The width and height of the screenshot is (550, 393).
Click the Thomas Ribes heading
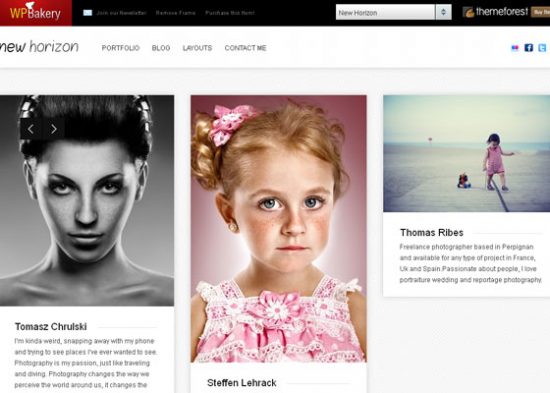pos(432,233)
